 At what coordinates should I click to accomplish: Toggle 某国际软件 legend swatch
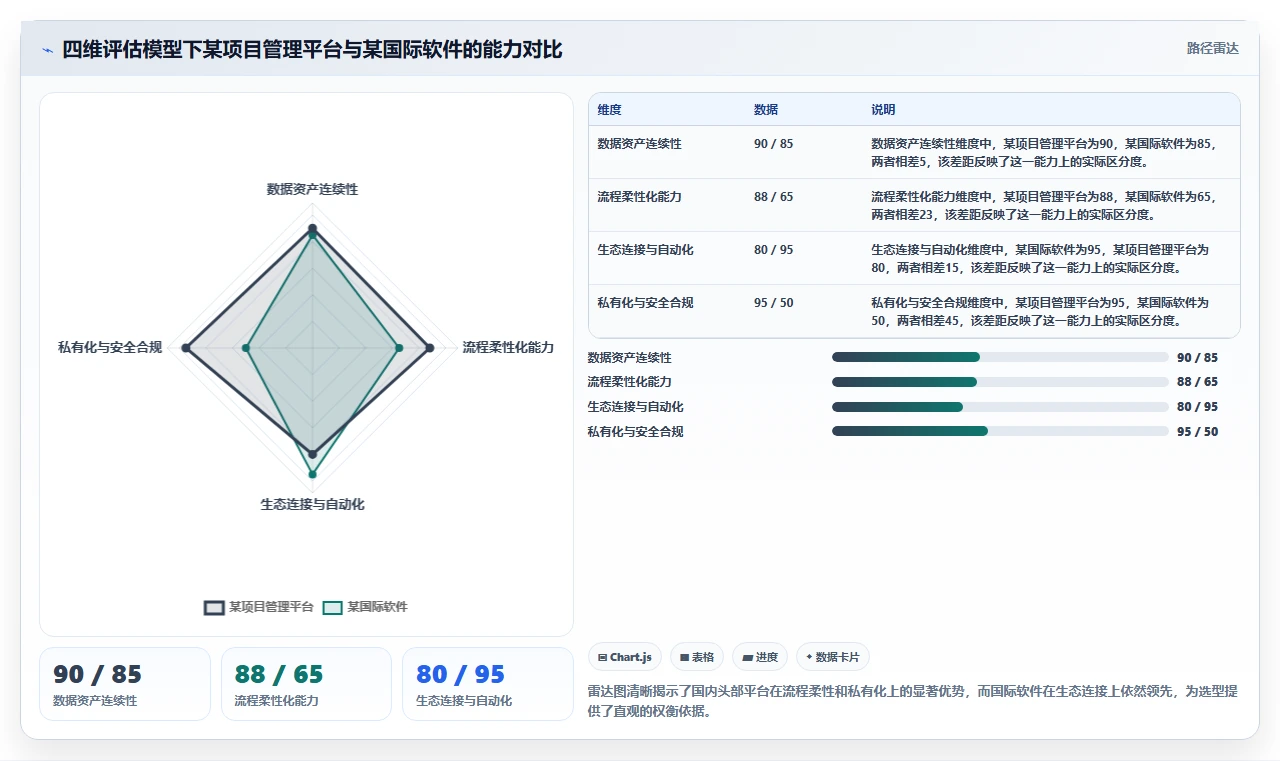(x=332, y=607)
